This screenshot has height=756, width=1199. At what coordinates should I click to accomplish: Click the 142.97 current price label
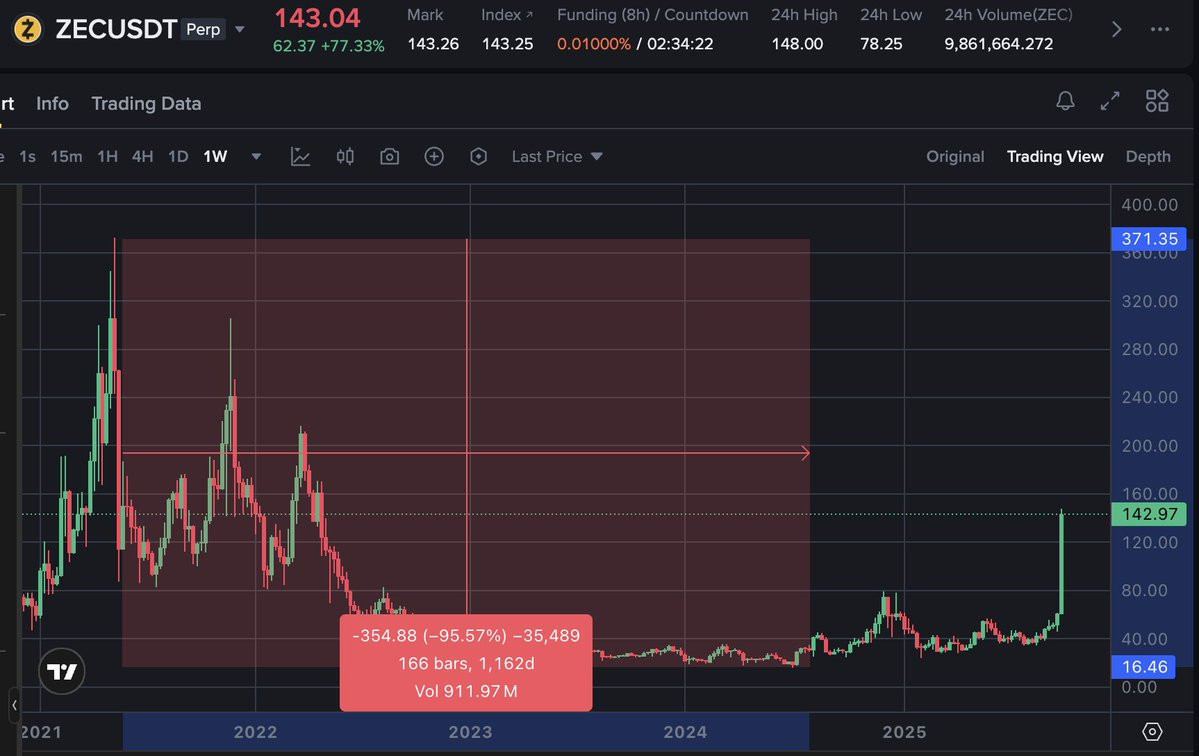pos(1149,514)
